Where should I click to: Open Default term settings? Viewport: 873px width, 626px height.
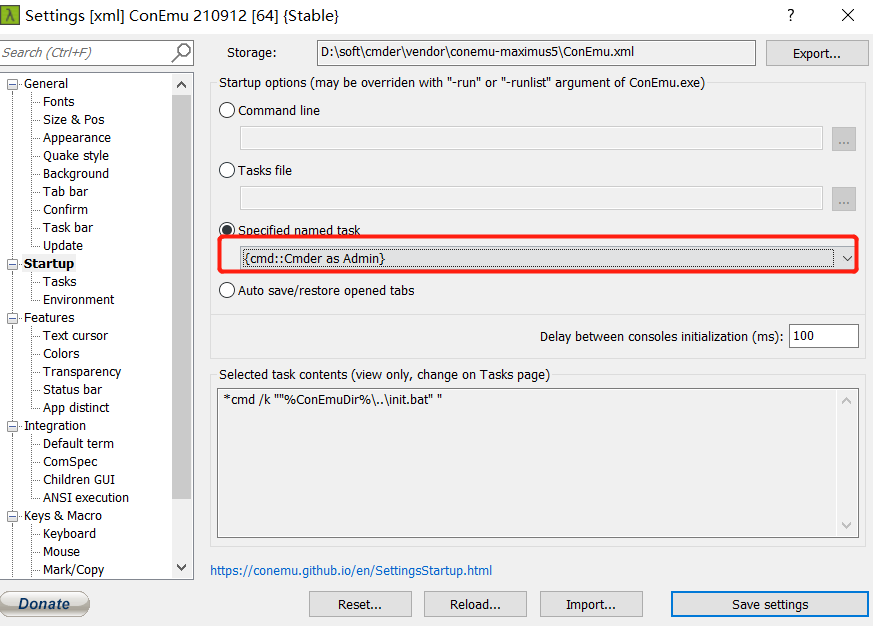(x=78, y=443)
